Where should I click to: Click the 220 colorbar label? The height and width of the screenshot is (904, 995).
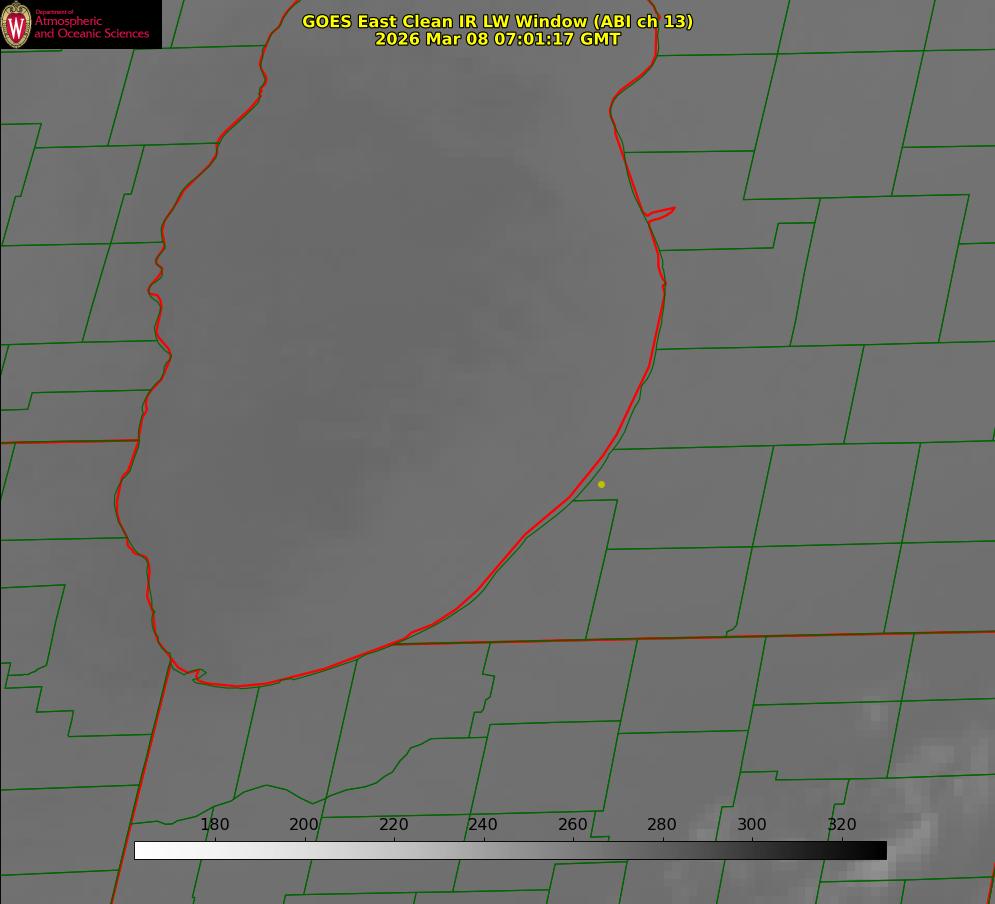pyautogui.click(x=393, y=824)
